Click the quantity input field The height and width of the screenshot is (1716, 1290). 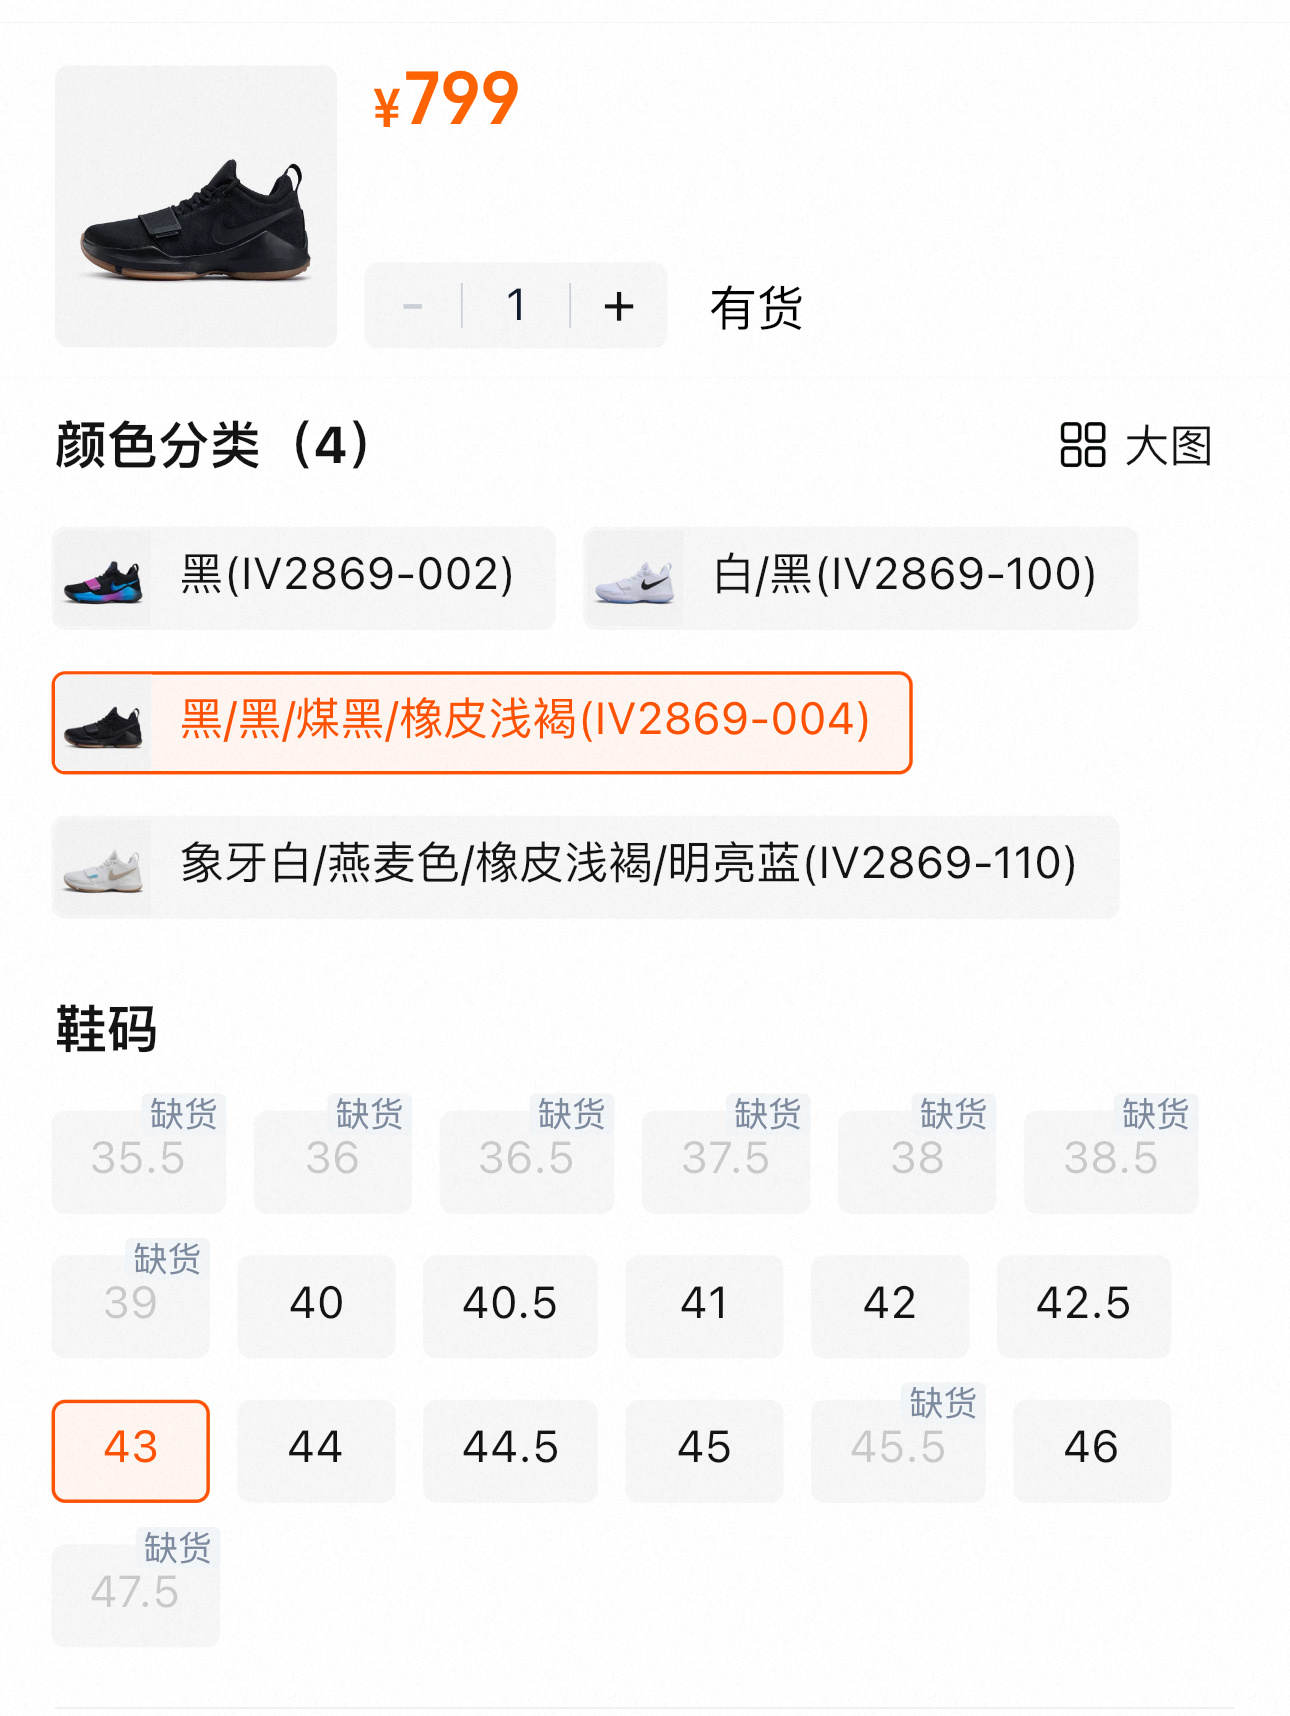click(x=516, y=306)
